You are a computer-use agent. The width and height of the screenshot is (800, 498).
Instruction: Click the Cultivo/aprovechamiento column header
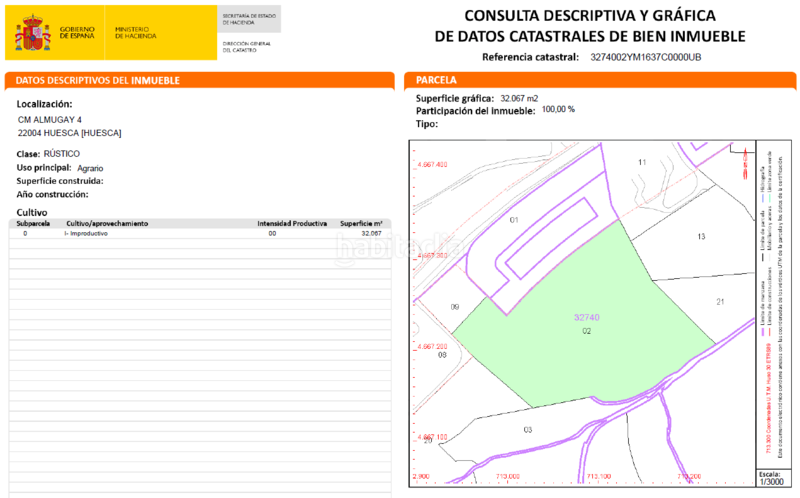(107, 224)
